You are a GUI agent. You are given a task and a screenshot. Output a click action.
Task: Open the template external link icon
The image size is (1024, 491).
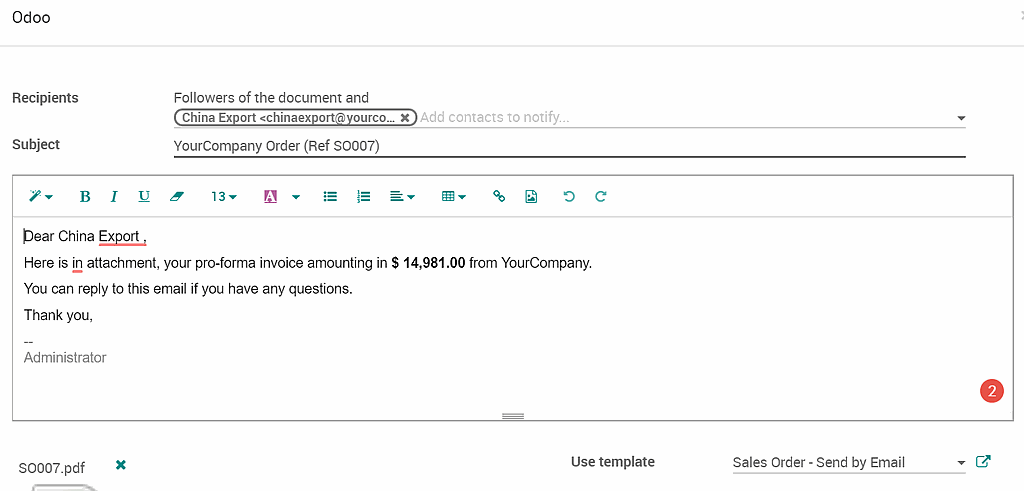983,462
